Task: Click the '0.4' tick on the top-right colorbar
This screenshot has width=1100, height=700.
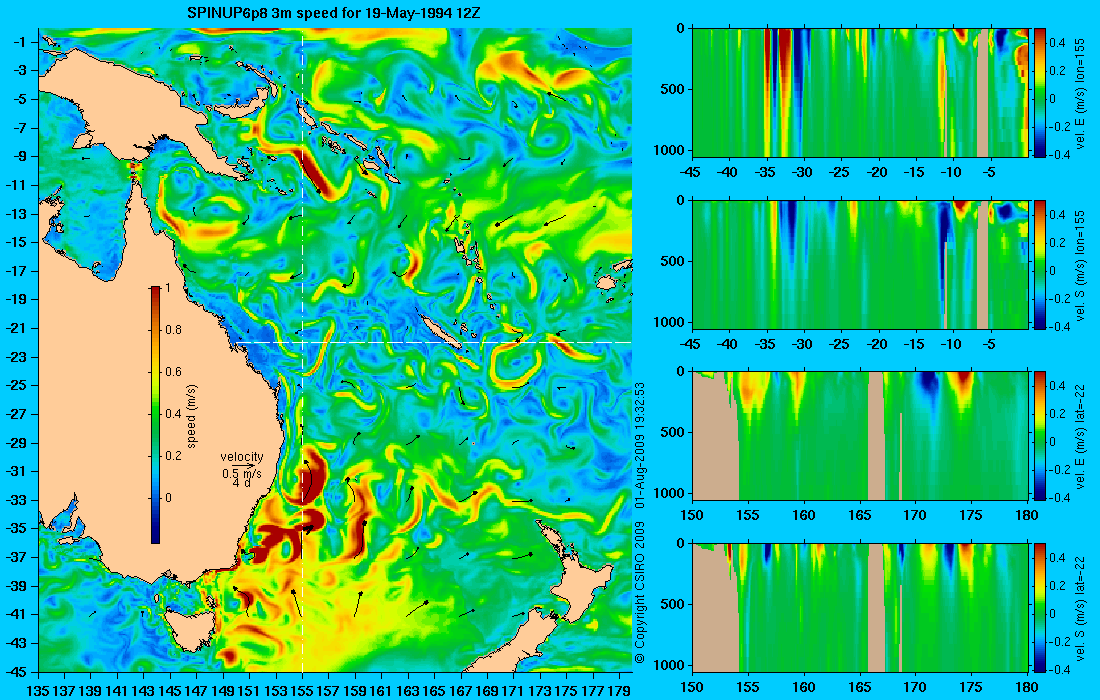Action: click(1057, 42)
